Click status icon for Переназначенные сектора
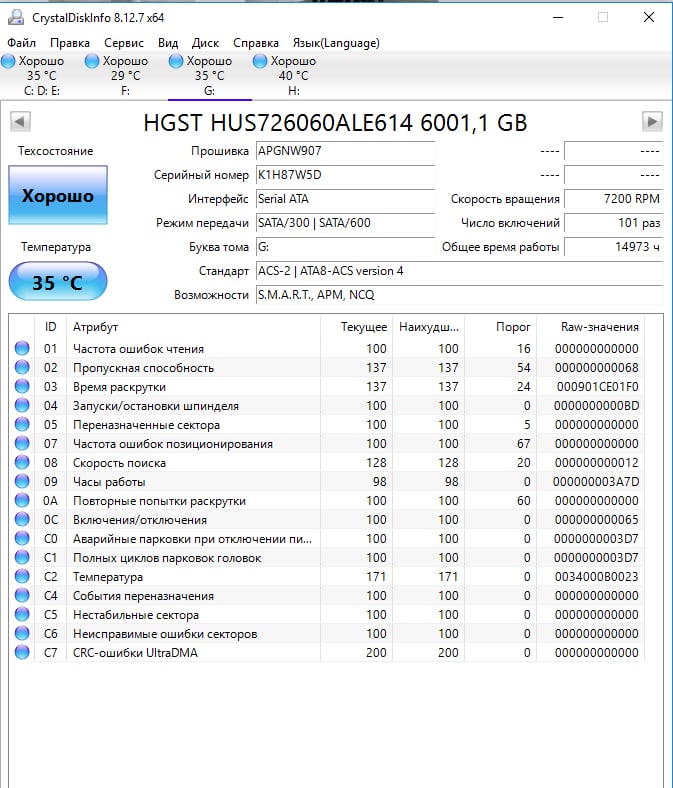The height and width of the screenshot is (788, 673). [22, 424]
